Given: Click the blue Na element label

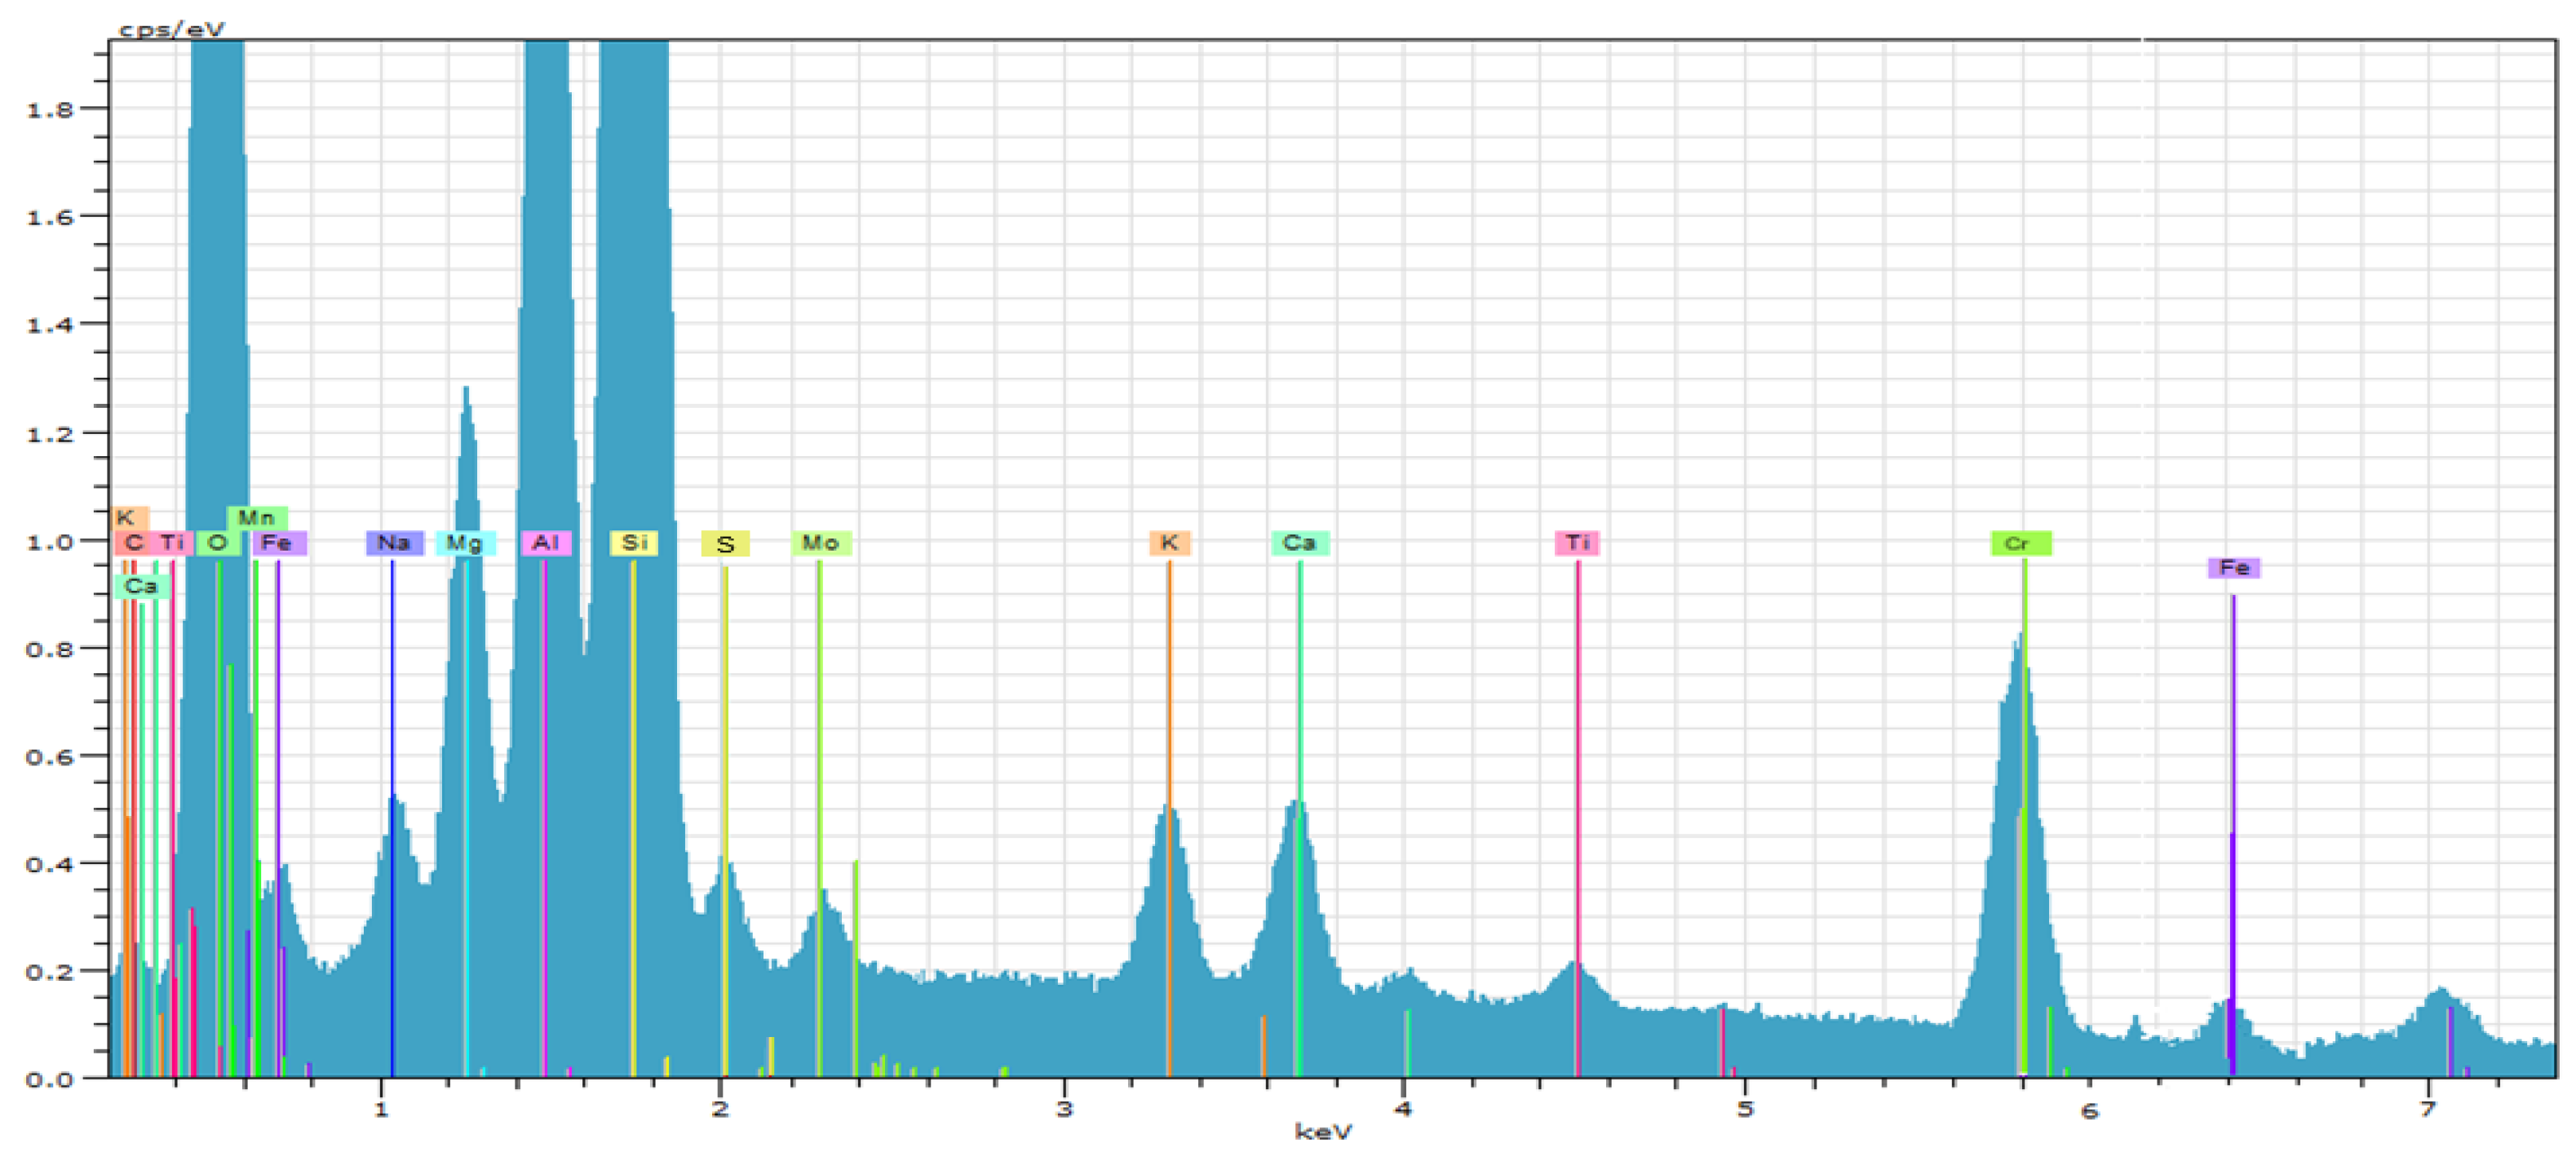Looking at the screenshot, I should click(x=394, y=543).
